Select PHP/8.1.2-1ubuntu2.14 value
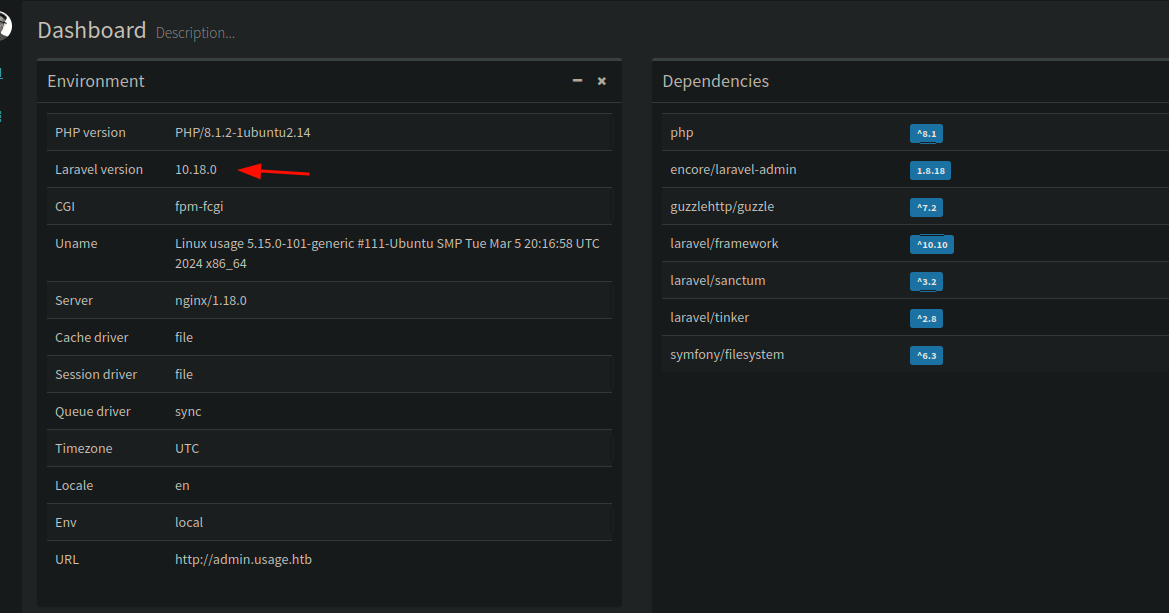 [x=242, y=133]
